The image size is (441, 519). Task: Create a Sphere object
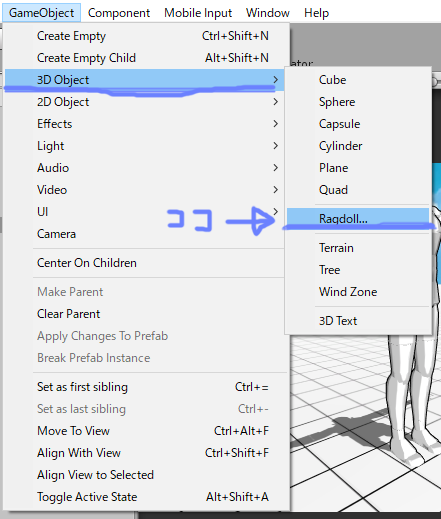[358, 102]
